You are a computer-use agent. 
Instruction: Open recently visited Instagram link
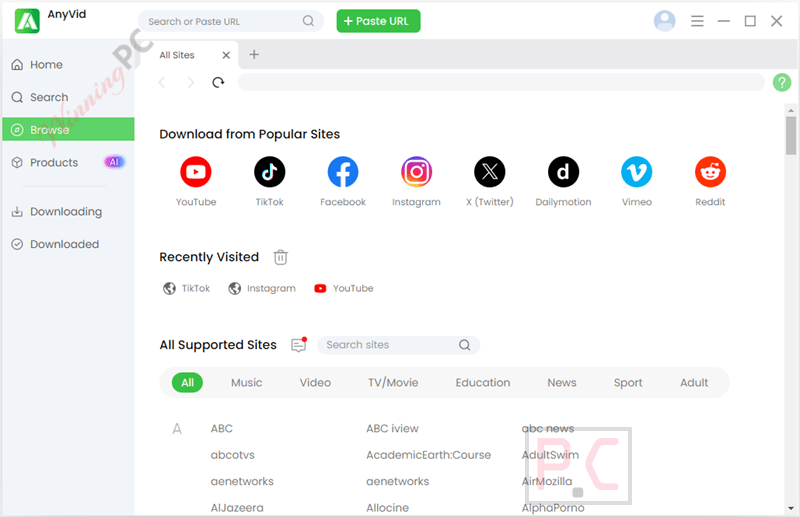[x=262, y=288]
